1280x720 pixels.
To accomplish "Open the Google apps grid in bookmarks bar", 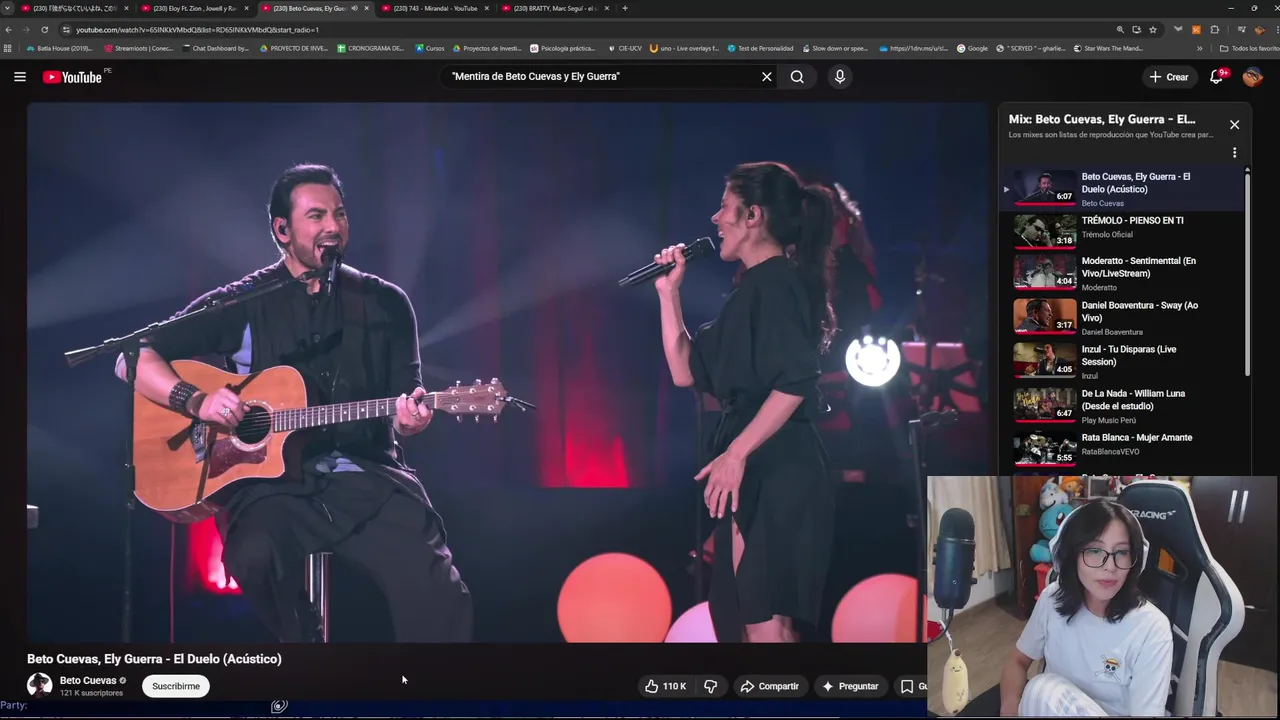I will point(8,48).
